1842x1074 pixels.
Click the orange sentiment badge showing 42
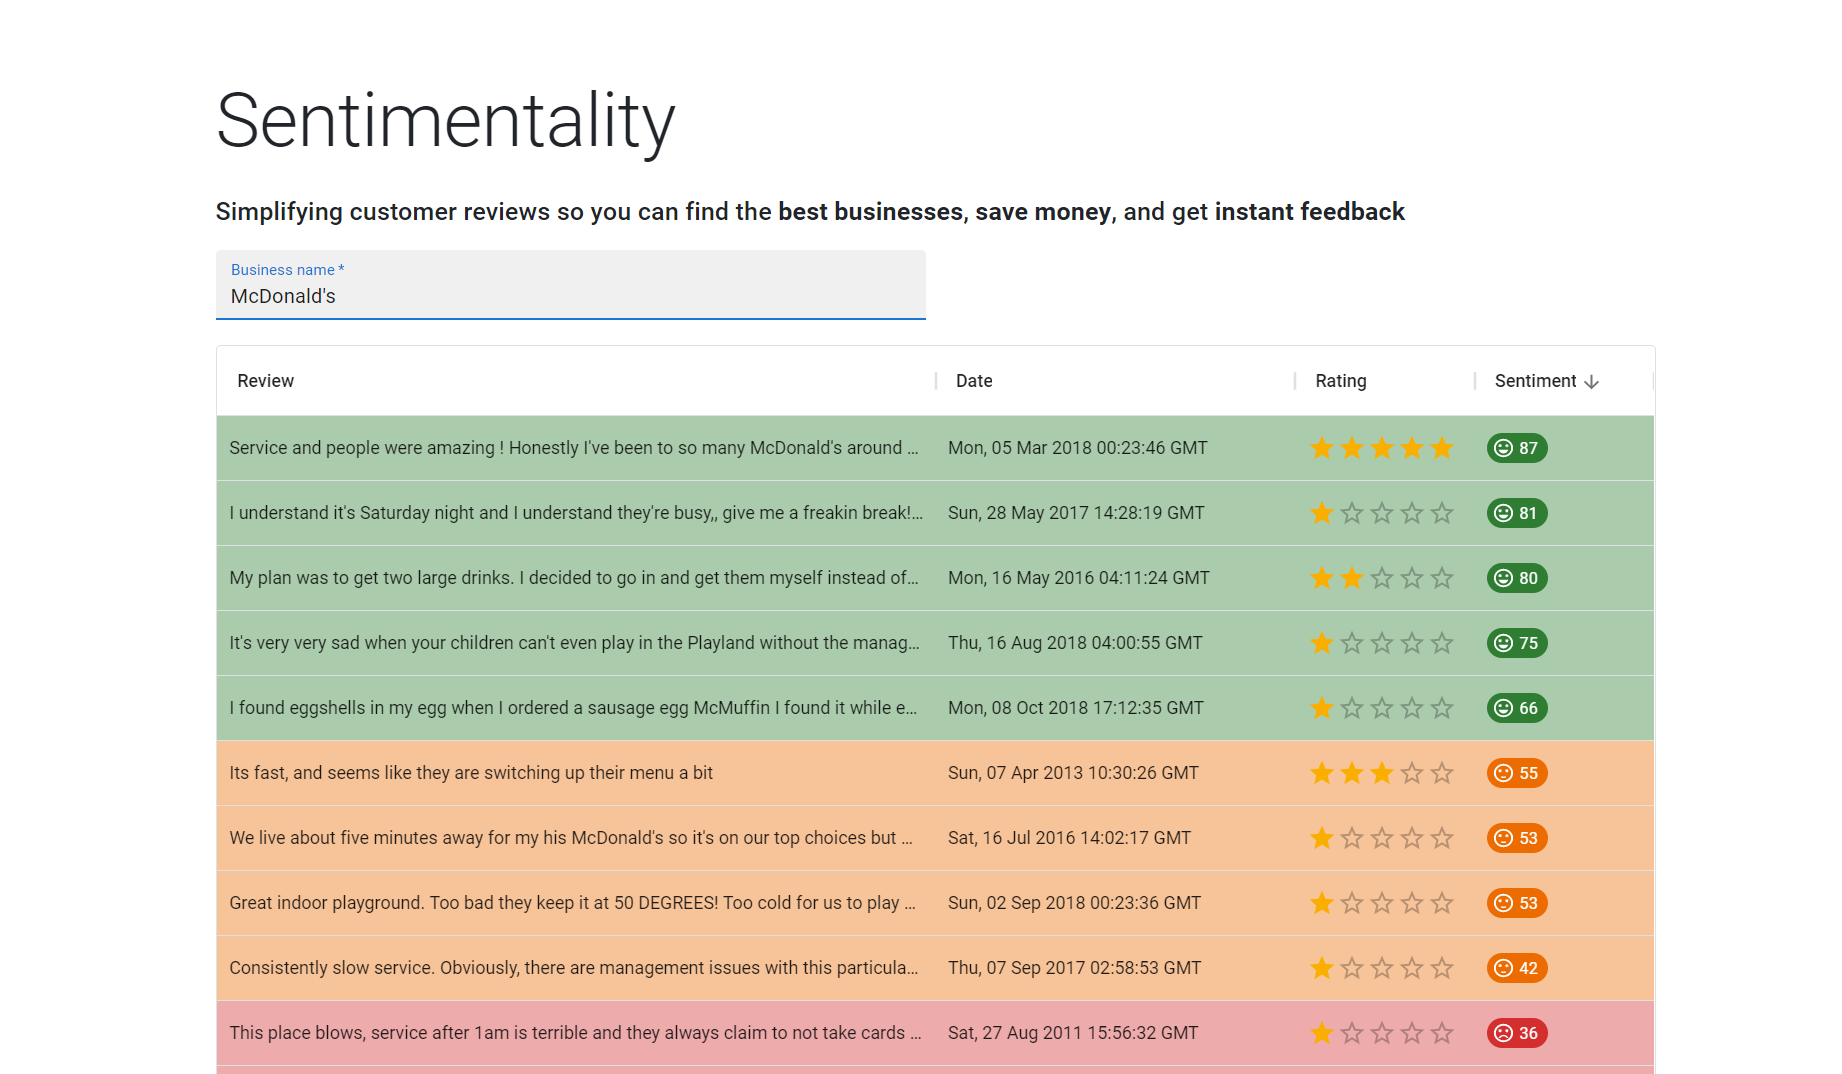click(x=1516, y=968)
